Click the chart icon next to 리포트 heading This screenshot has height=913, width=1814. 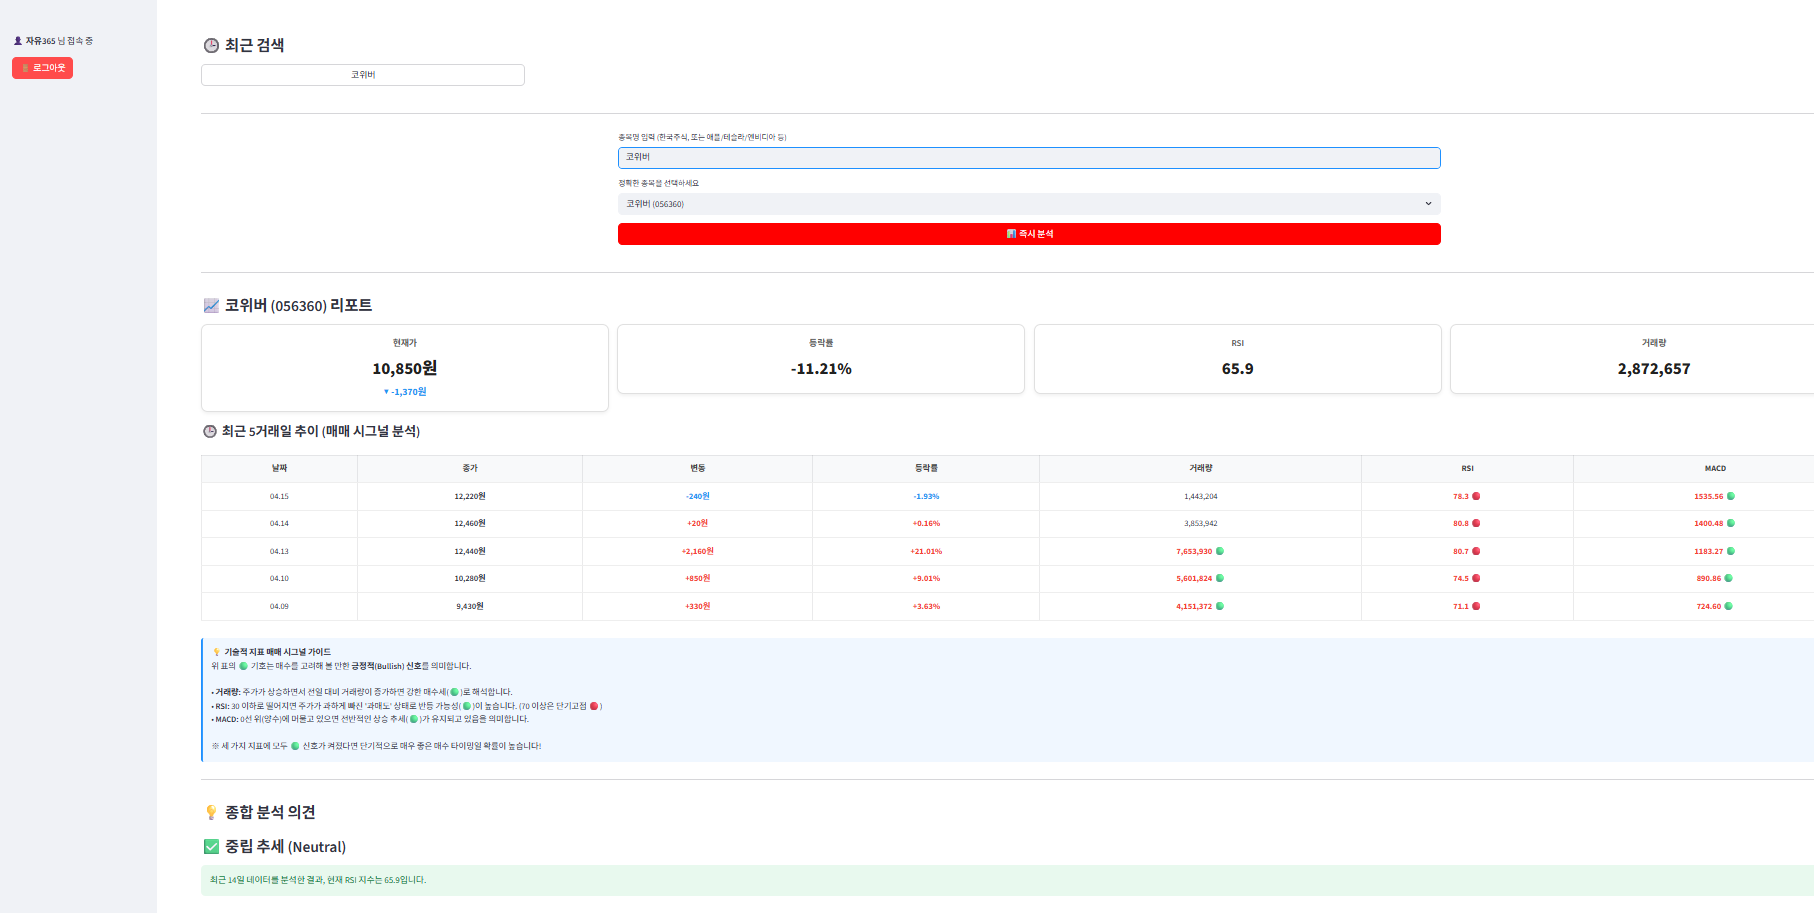[x=211, y=305]
